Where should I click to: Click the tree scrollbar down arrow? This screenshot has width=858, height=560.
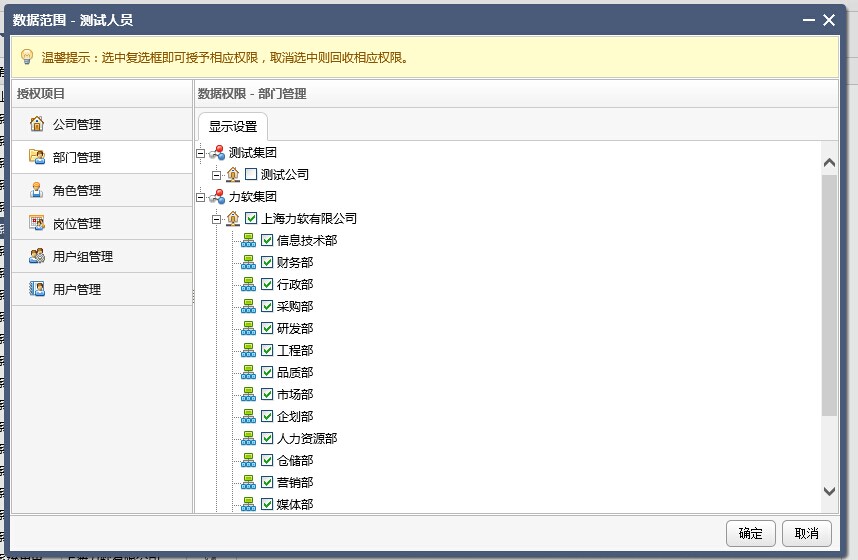pos(829,491)
